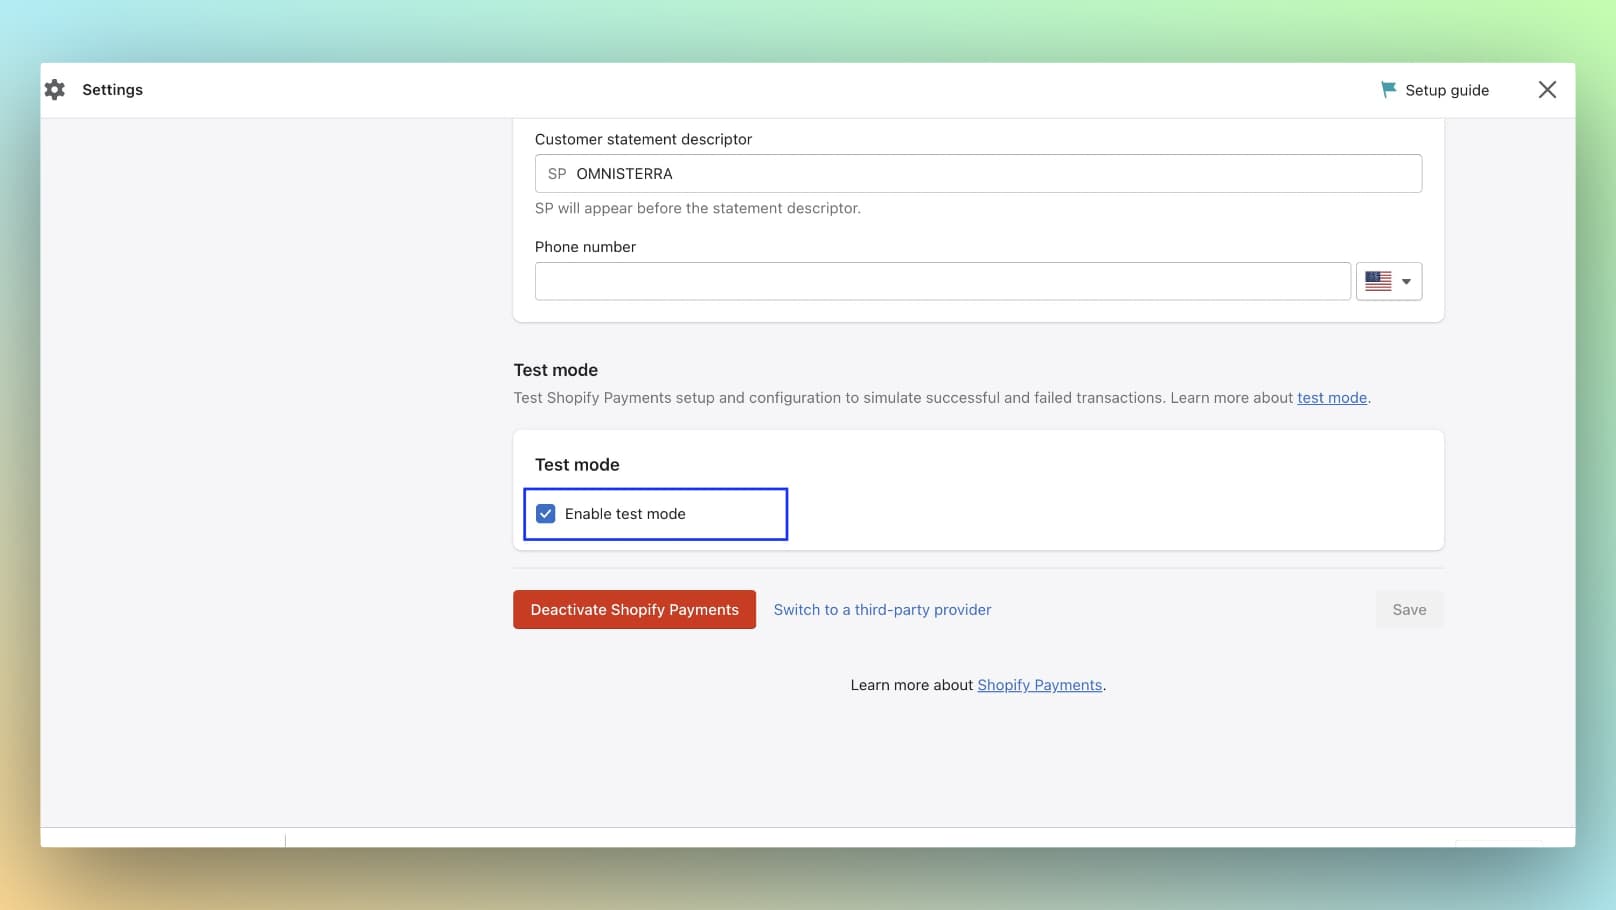Click the Test mode section heading above description
The image size is (1616, 910).
click(555, 370)
